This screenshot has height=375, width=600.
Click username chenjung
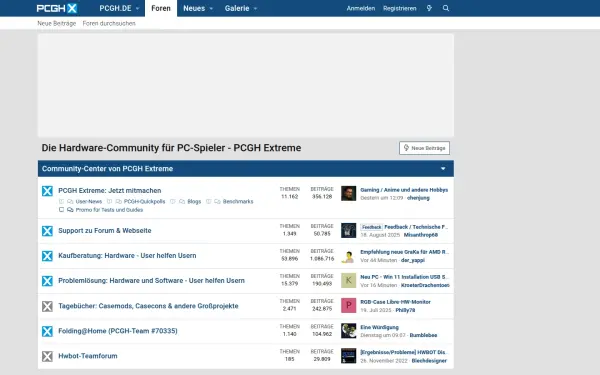[x=418, y=198]
